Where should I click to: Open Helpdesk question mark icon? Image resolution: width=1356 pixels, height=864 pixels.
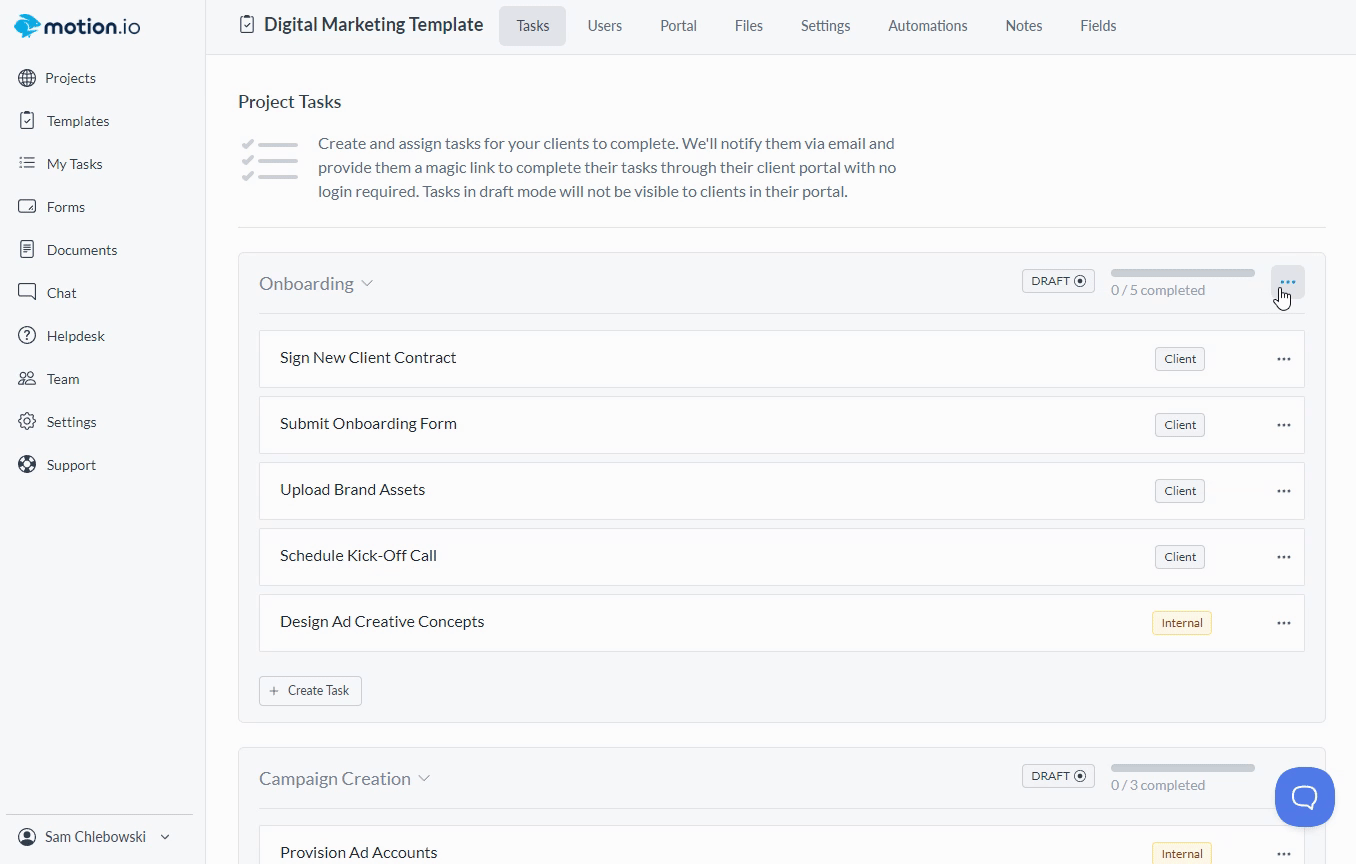coord(27,336)
